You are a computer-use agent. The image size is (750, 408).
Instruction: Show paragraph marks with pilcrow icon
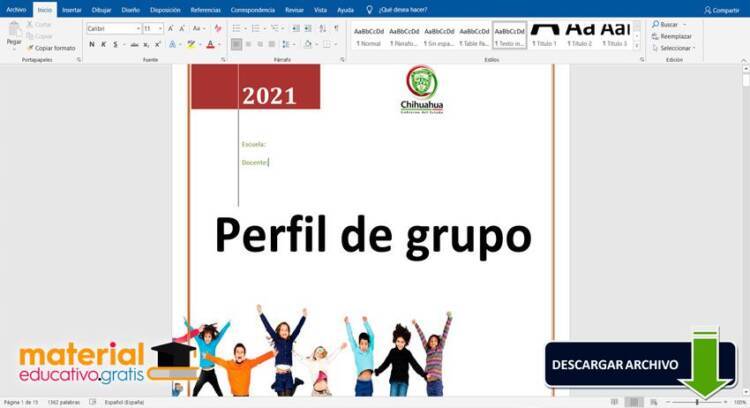coord(336,29)
